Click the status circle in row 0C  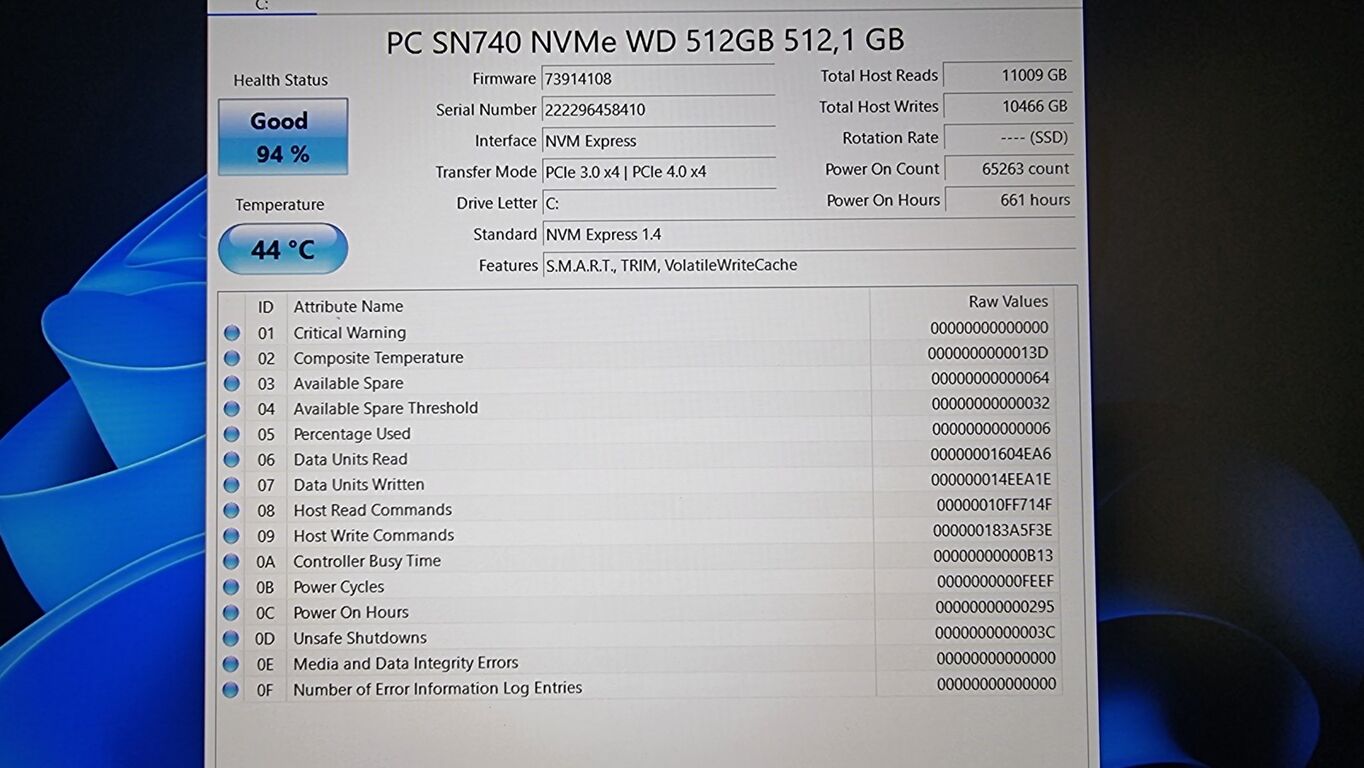click(x=232, y=612)
